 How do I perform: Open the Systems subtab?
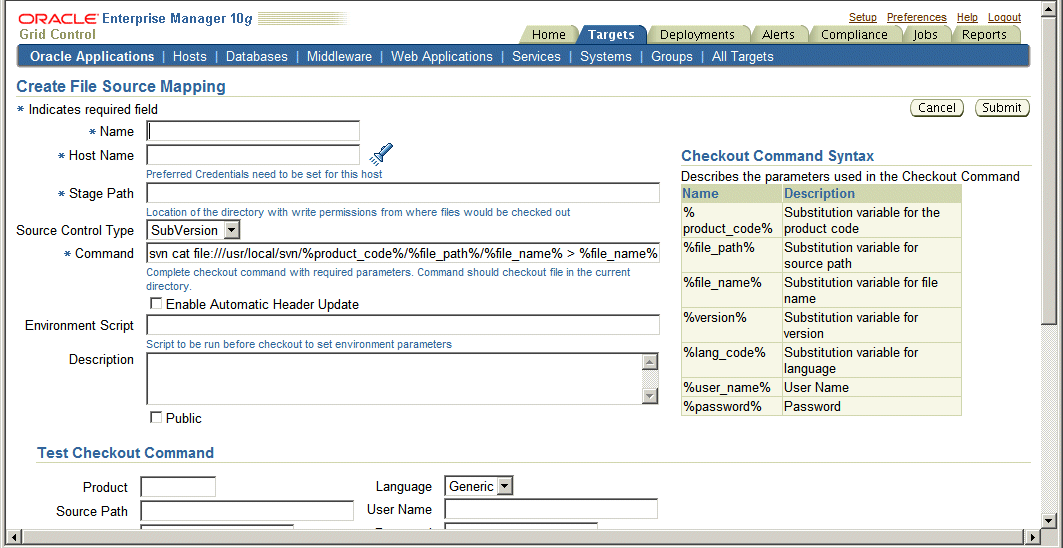[606, 56]
